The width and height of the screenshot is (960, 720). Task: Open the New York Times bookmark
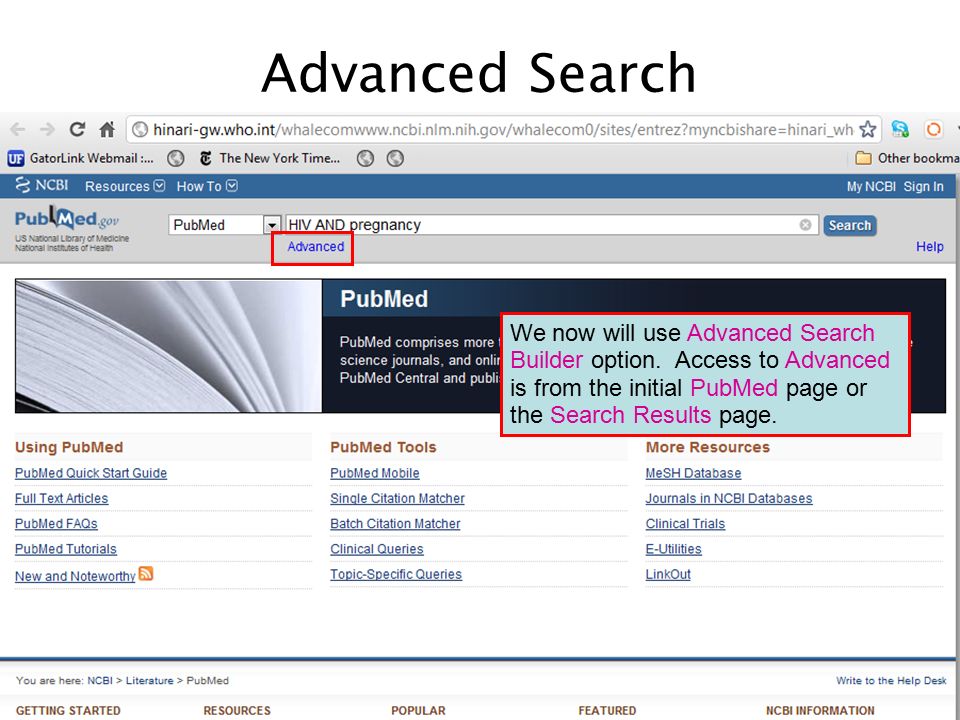coord(270,159)
